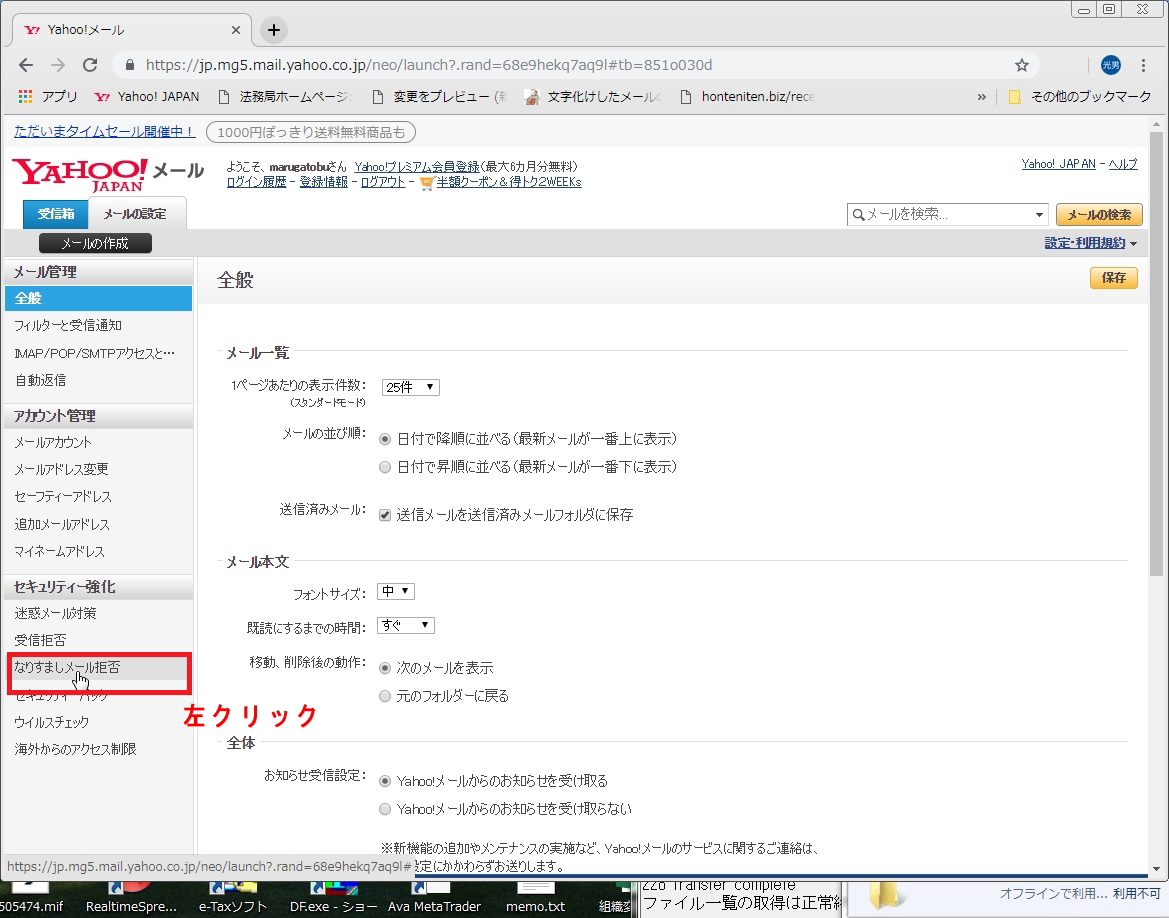This screenshot has height=918, width=1169.
Task: Bookmark page with the star icon
Action: (1021, 65)
